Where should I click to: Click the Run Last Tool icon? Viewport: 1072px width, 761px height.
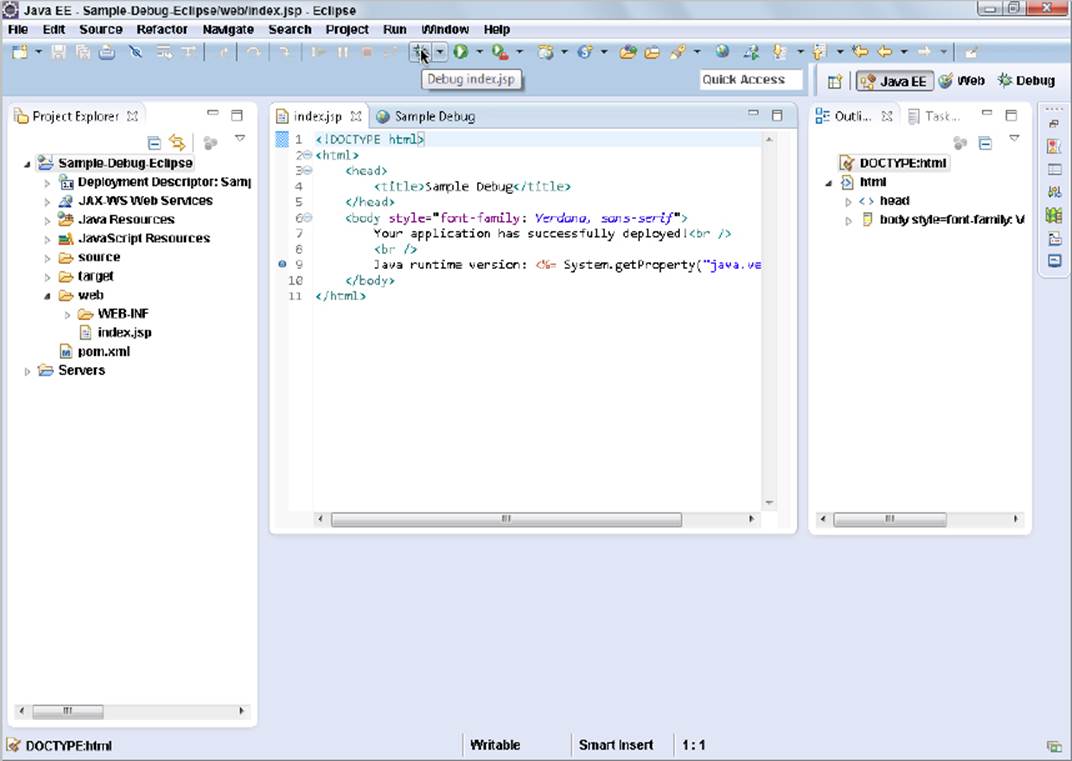[x=500, y=52]
